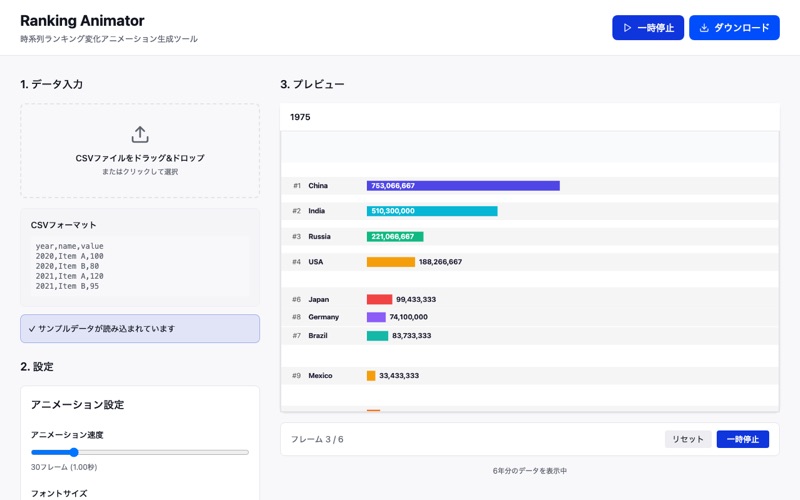Image resolution: width=800 pixels, height=500 pixels.
Task: Click the upload arrow icon in the drop zone
Action: [140, 135]
